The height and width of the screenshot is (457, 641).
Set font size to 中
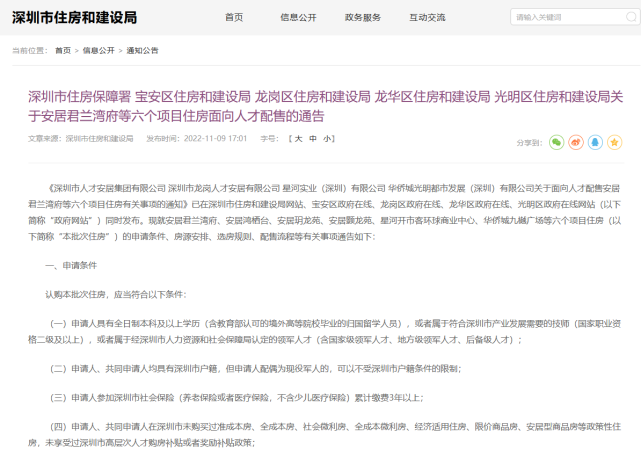[313, 139]
